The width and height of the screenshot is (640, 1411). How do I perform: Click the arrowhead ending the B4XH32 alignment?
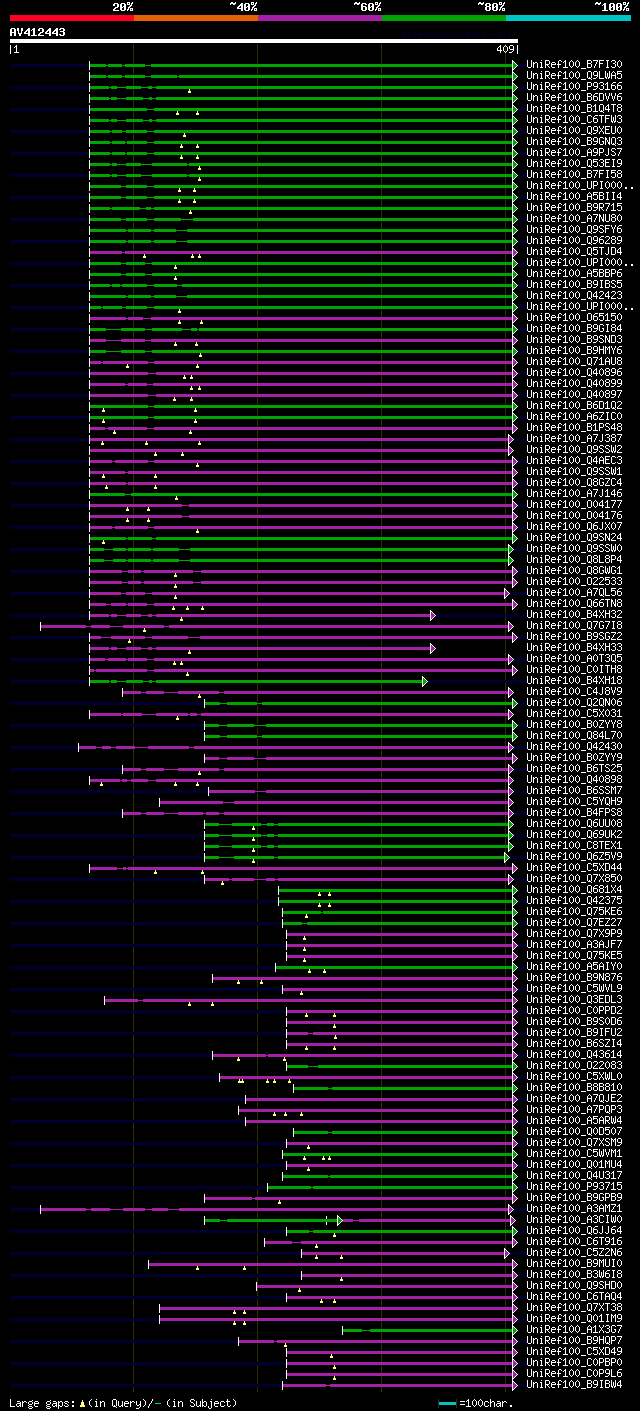(433, 615)
